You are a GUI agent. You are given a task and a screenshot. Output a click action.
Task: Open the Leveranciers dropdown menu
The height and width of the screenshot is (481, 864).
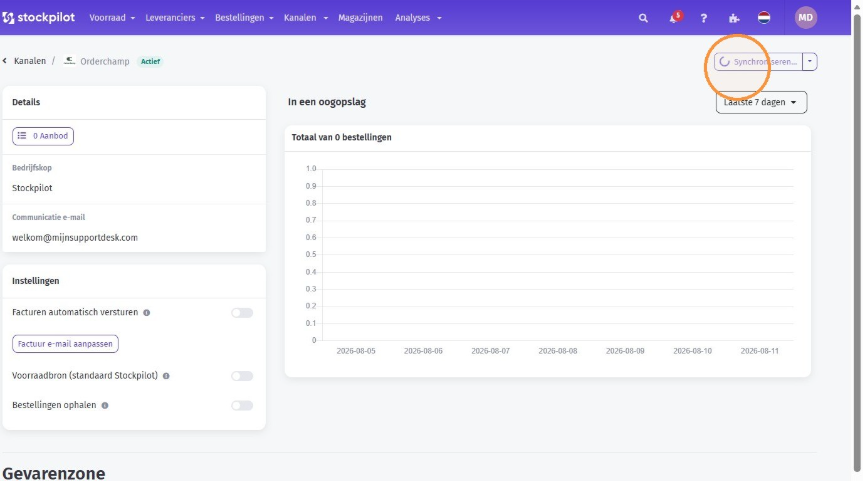pyautogui.click(x=175, y=18)
